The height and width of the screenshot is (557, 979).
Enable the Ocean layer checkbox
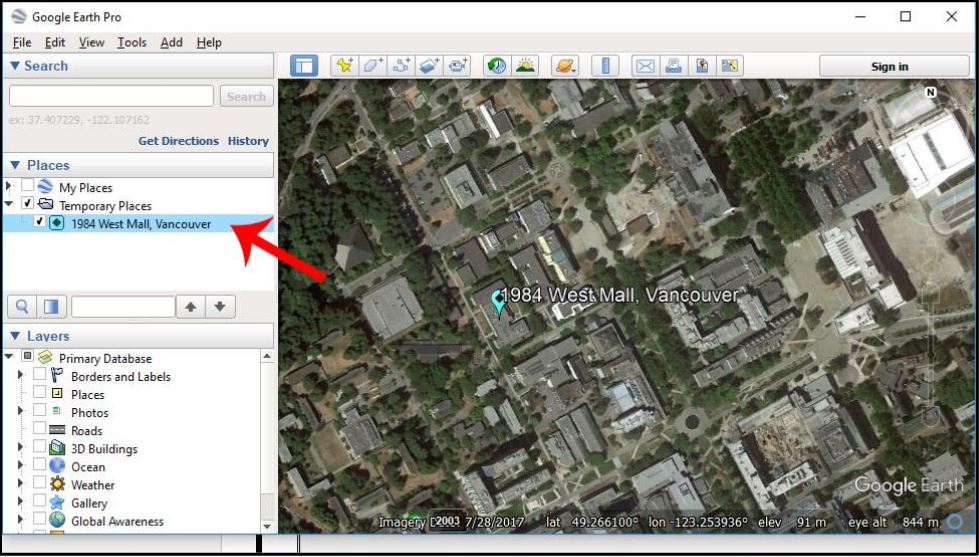[x=39, y=465]
